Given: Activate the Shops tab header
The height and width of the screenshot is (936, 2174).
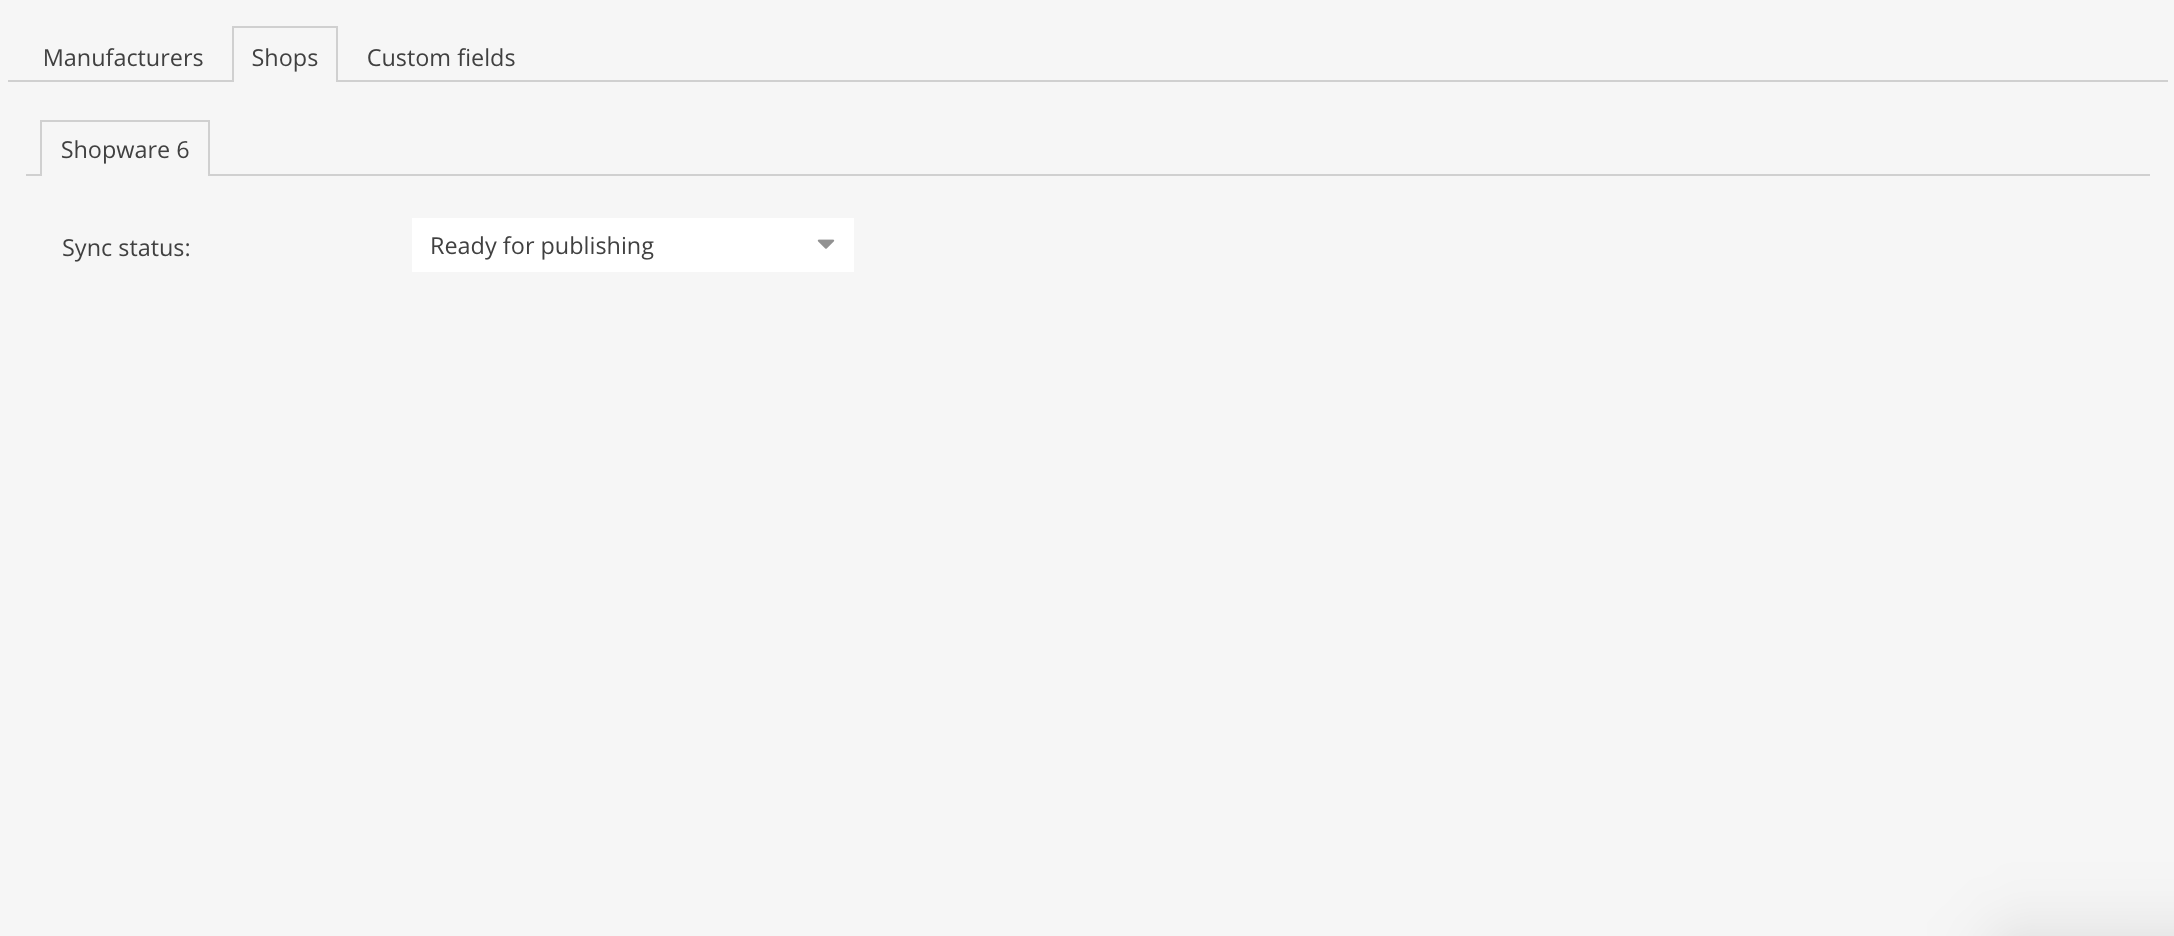Looking at the screenshot, I should pos(285,57).
